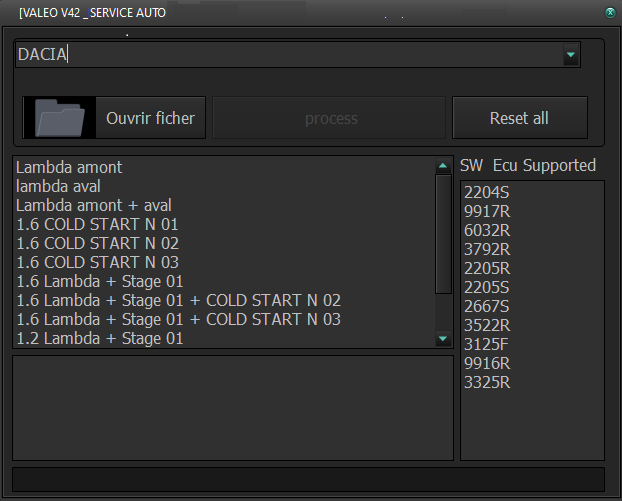
Task: Select ECU software 3792R
Action: [x=487, y=250]
